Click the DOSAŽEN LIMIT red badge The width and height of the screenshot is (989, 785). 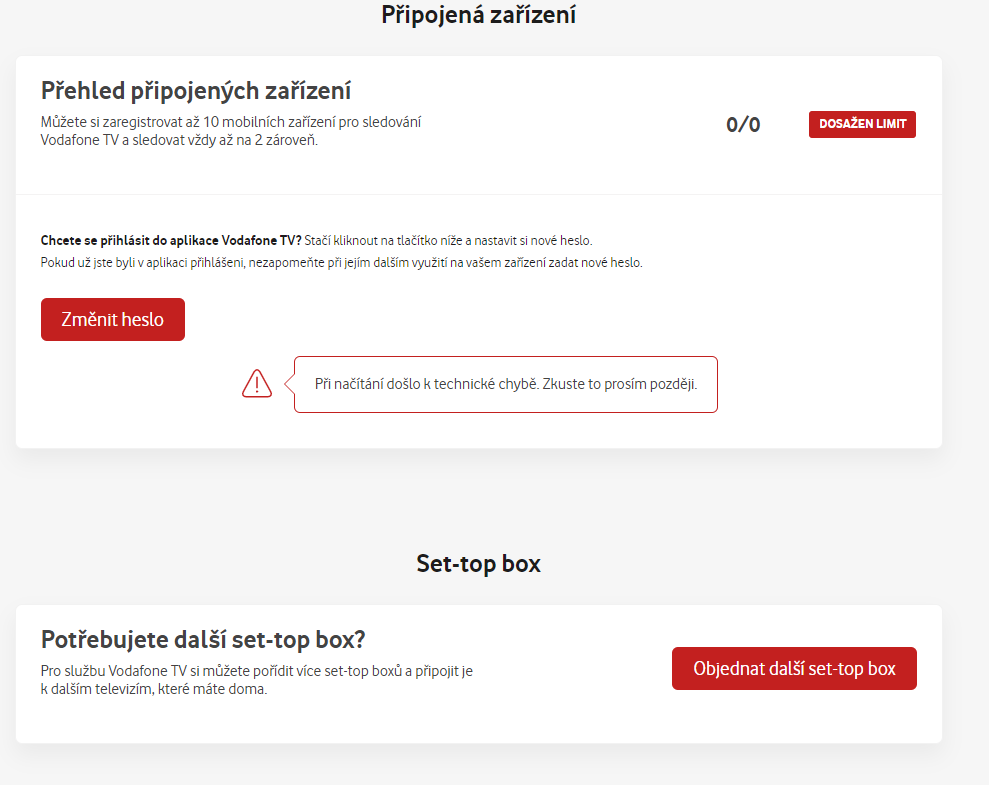click(862, 124)
